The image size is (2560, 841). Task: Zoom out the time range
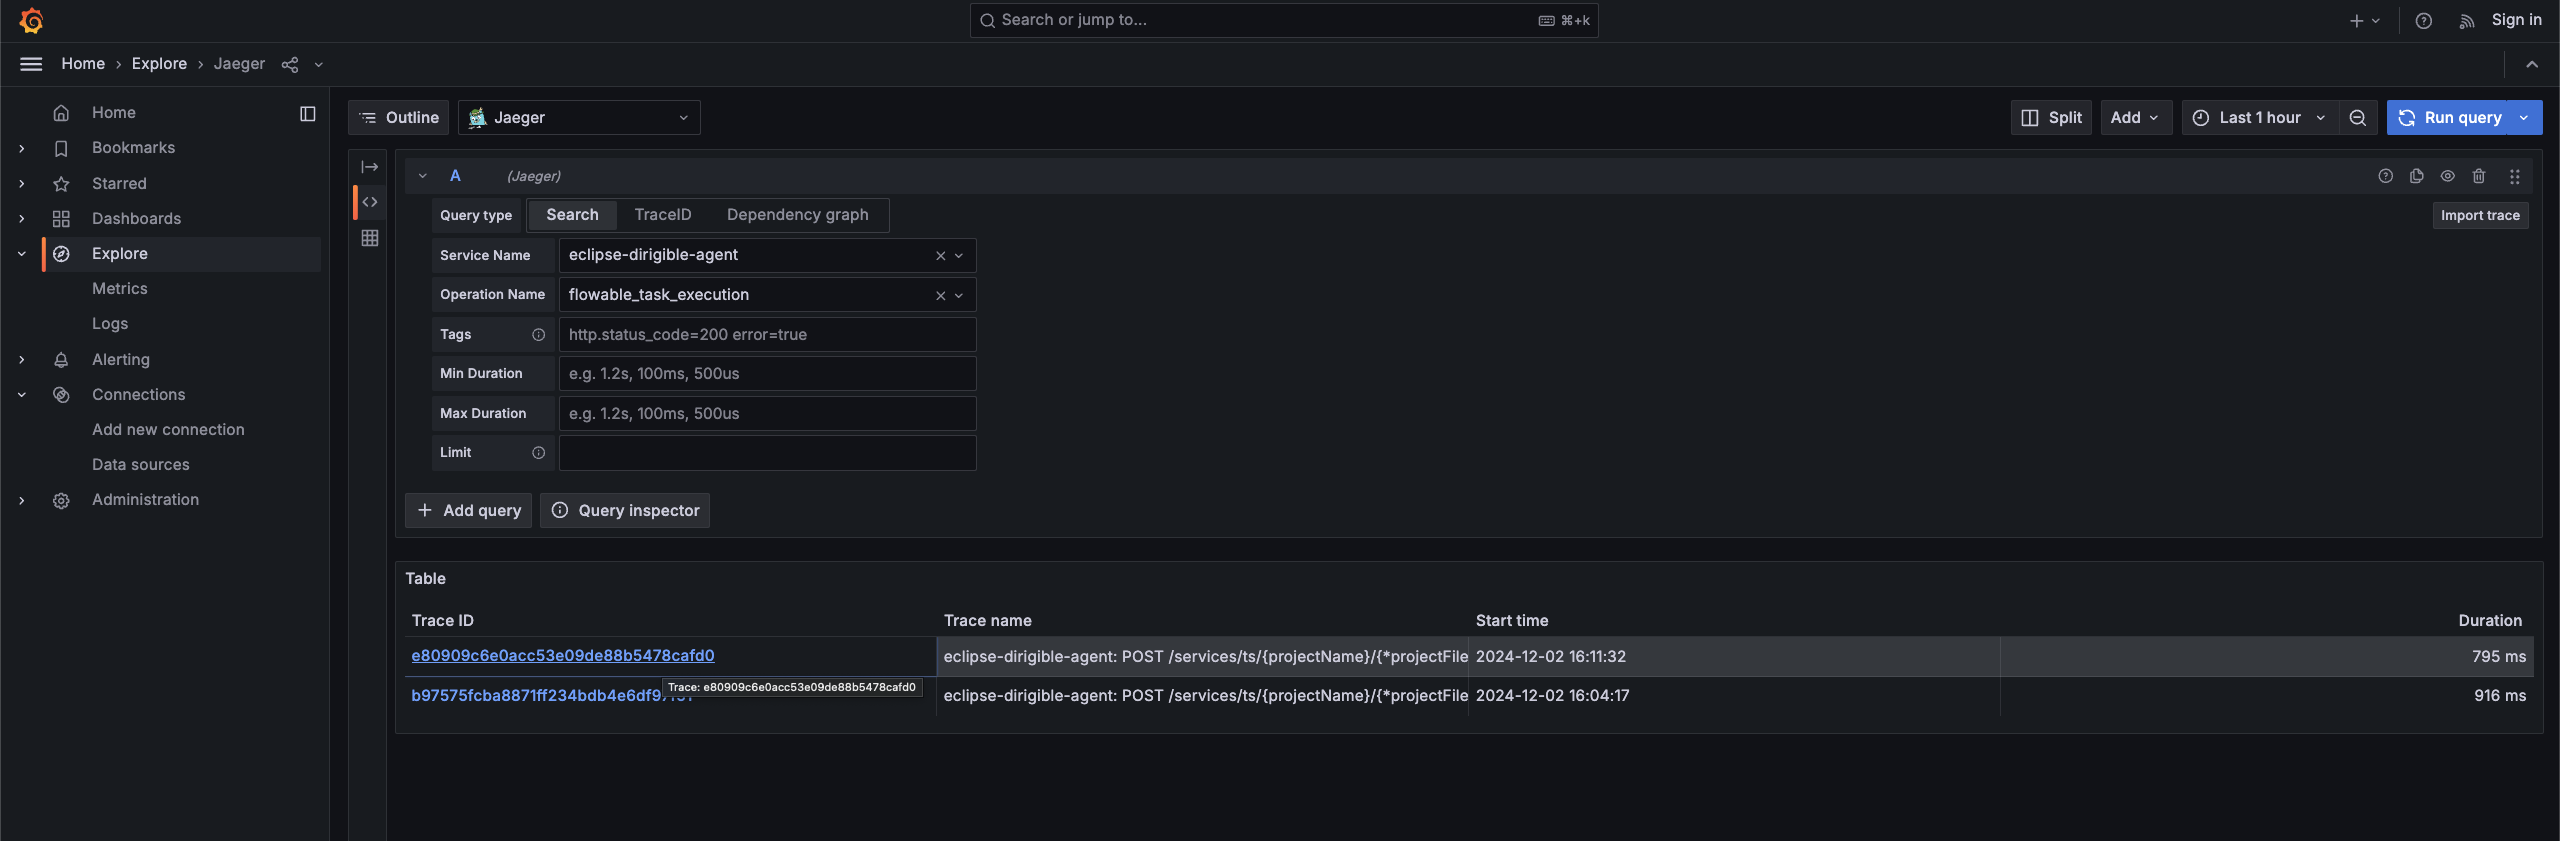click(x=2358, y=118)
